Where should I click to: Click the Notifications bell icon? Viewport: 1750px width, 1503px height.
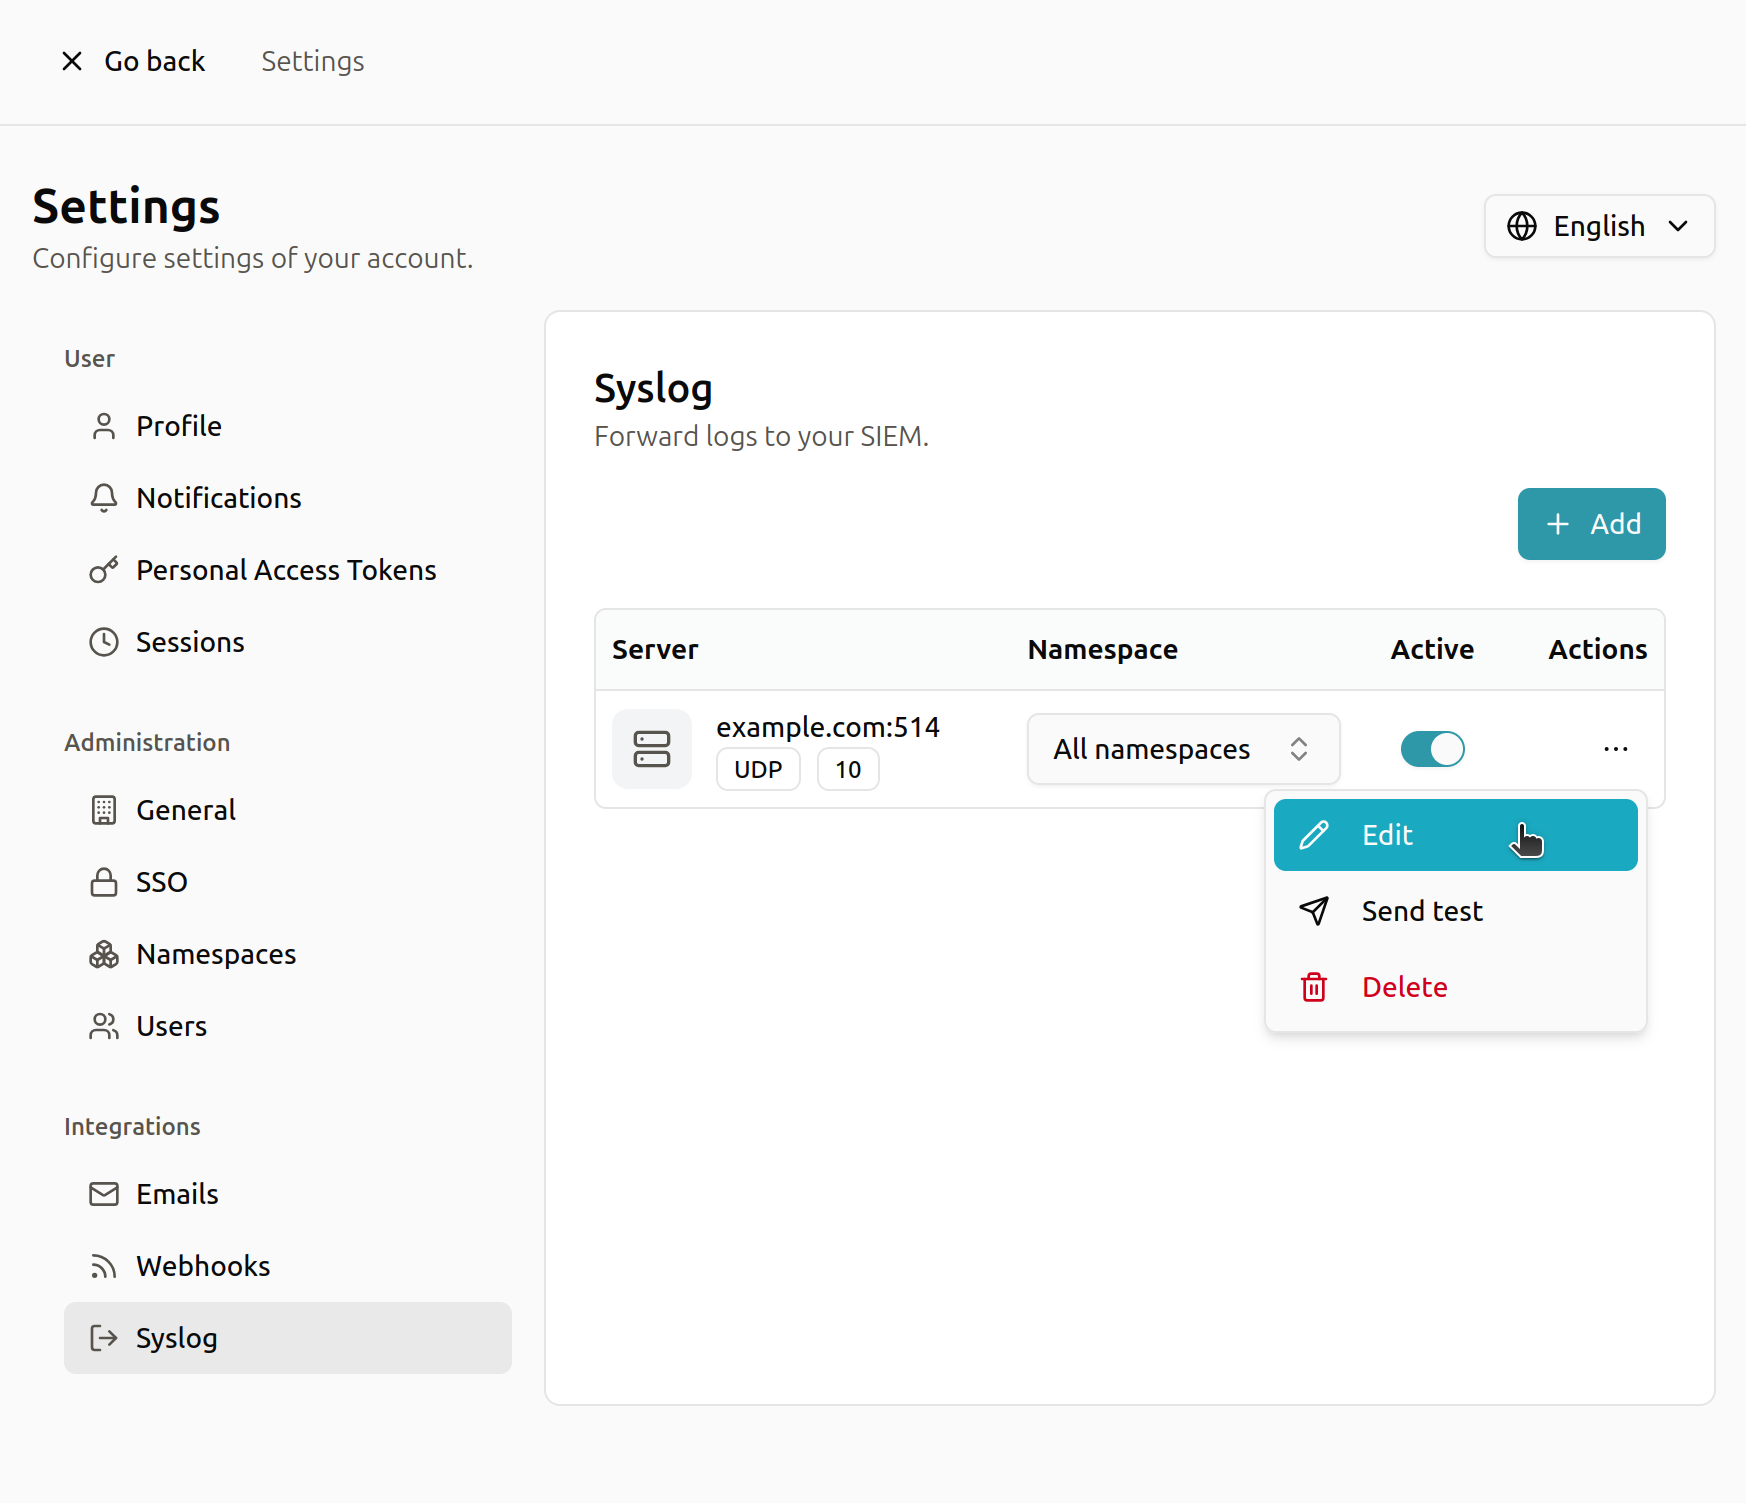coord(103,498)
